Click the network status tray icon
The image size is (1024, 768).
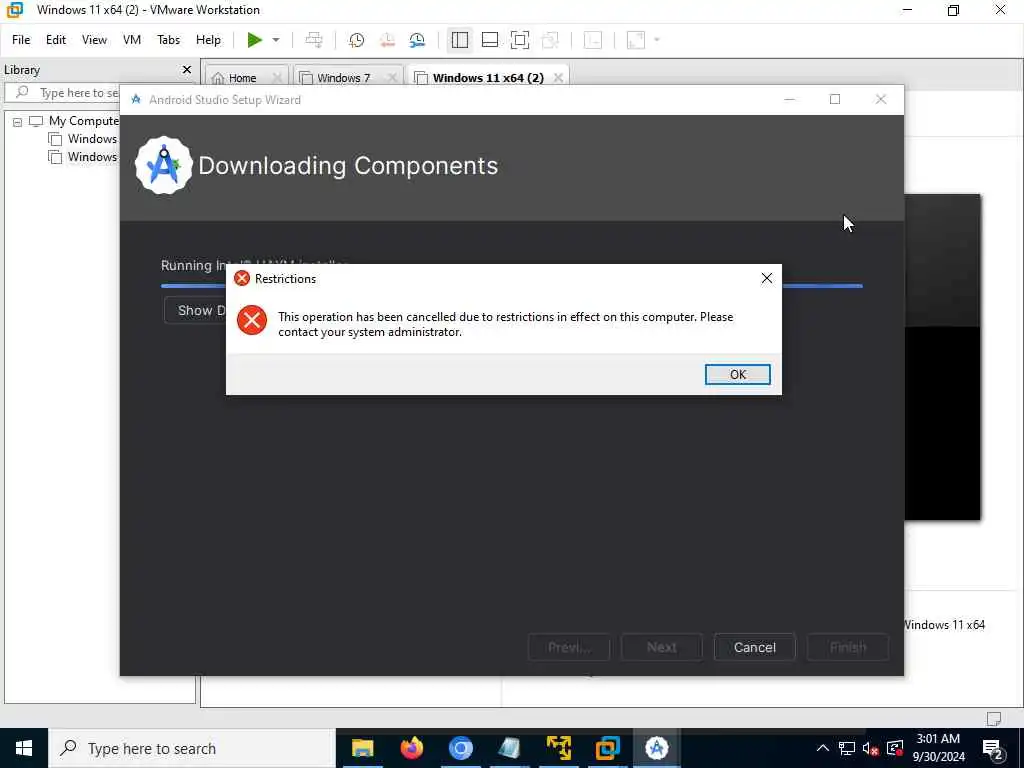(x=846, y=748)
